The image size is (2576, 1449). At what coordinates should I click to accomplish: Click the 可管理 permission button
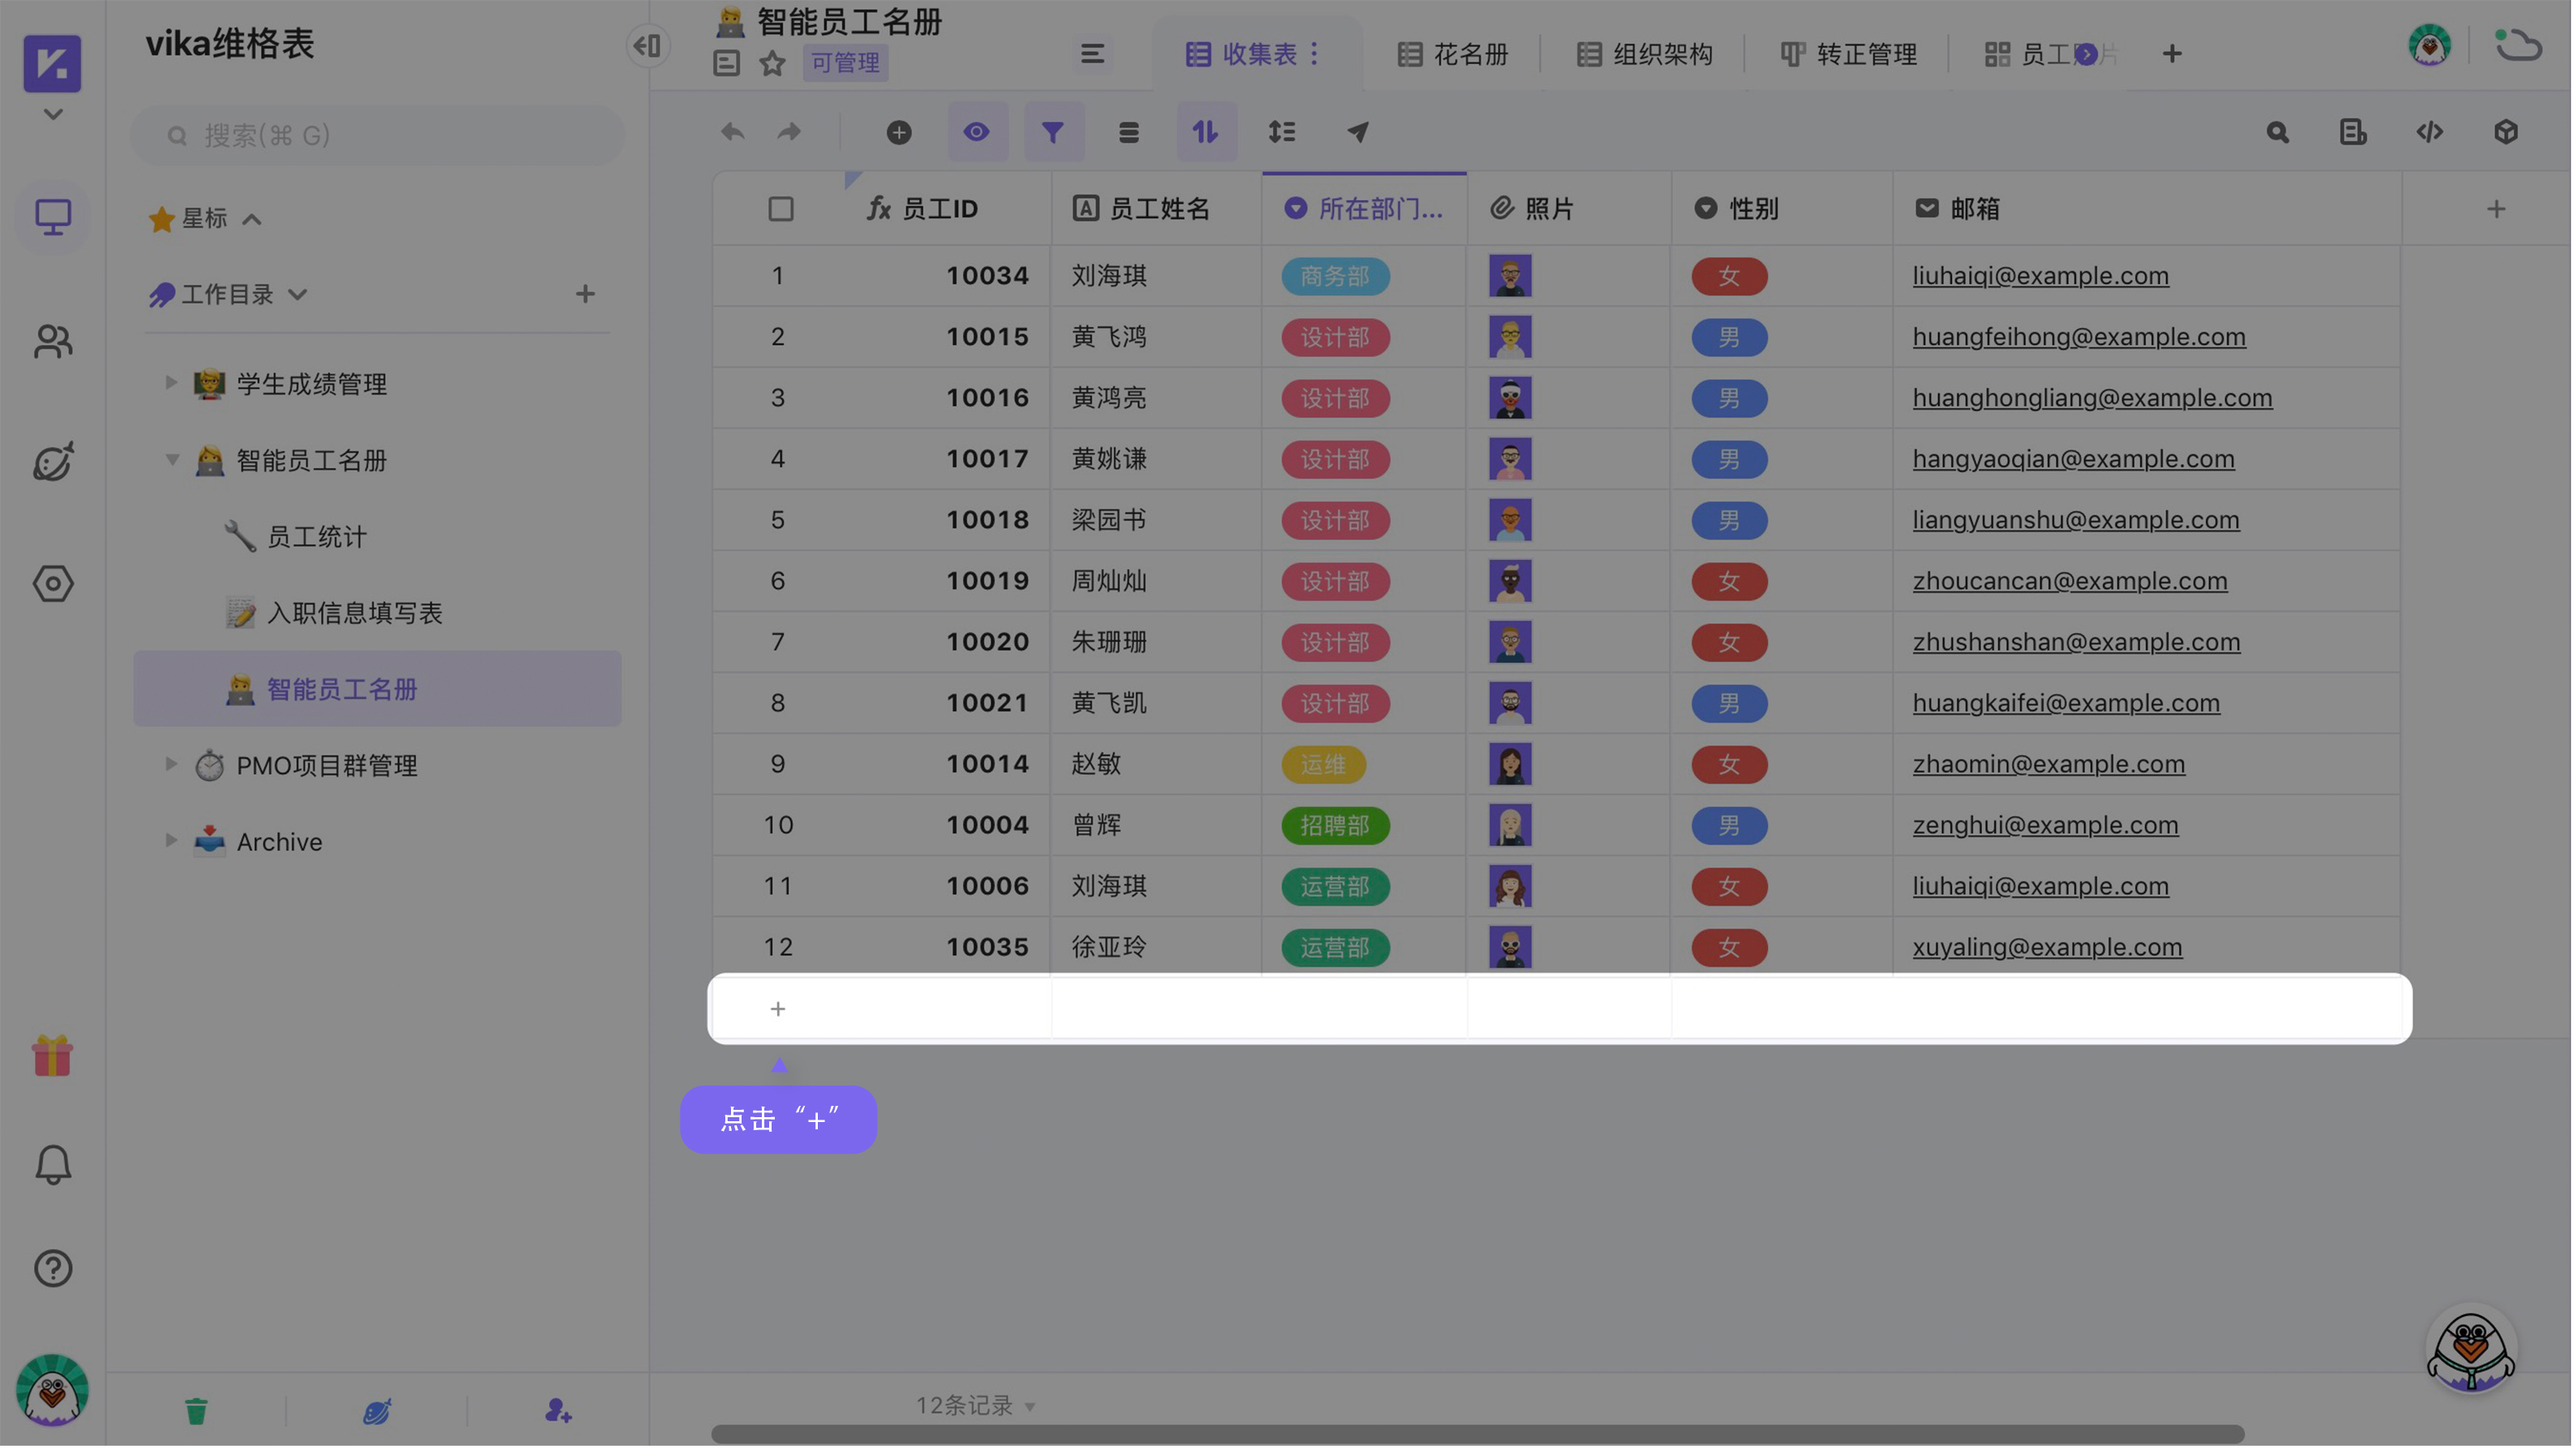click(844, 63)
